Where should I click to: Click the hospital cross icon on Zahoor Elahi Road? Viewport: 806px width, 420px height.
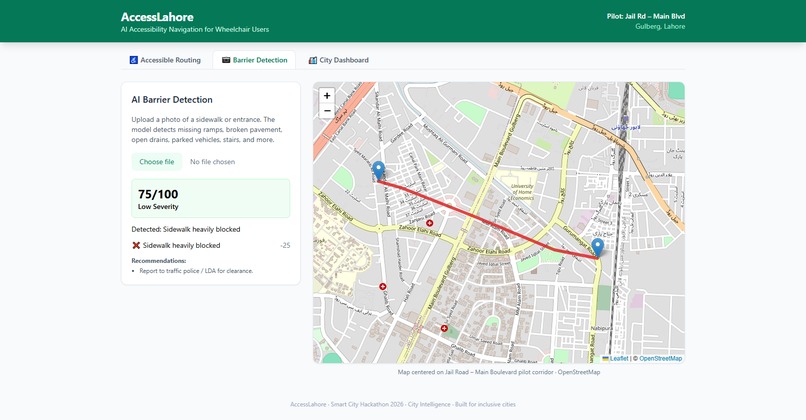point(430,223)
